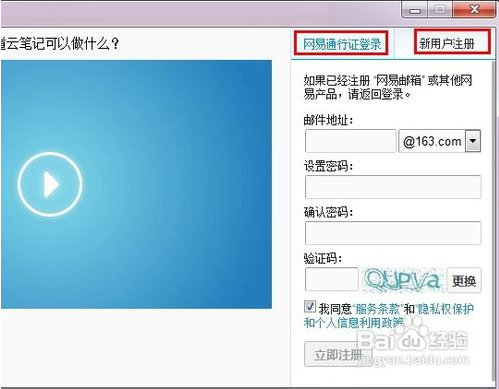This screenshot has height=389, width=499.
Task: Play the intro video with the circular play button
Action: tap(50, 184)
